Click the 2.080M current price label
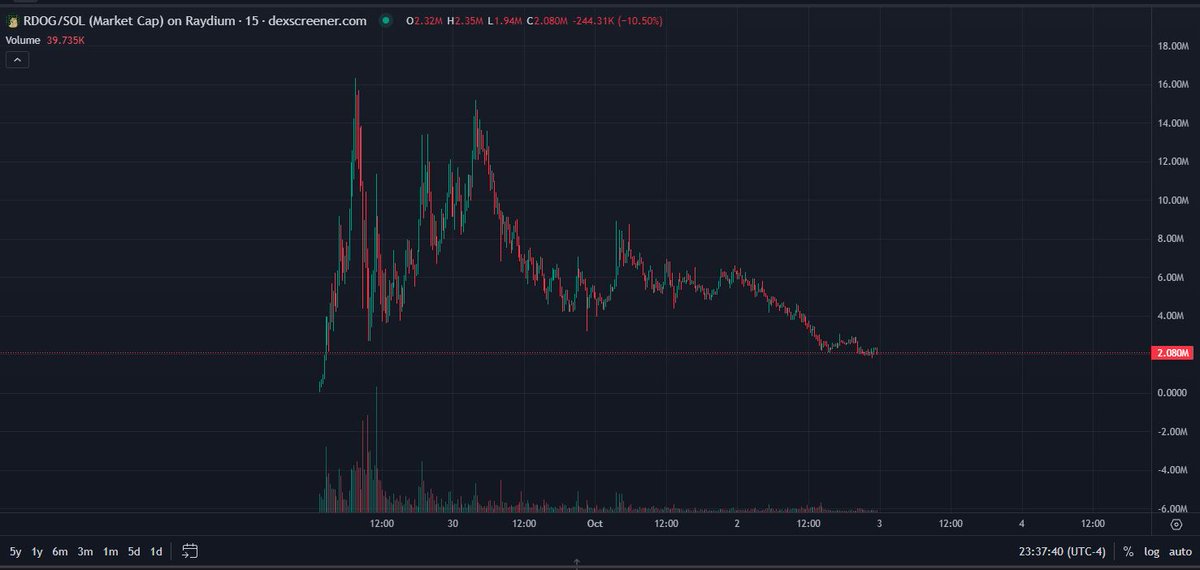Image resolution: width=1200 pixels, height=570 pixels. 1172,354
